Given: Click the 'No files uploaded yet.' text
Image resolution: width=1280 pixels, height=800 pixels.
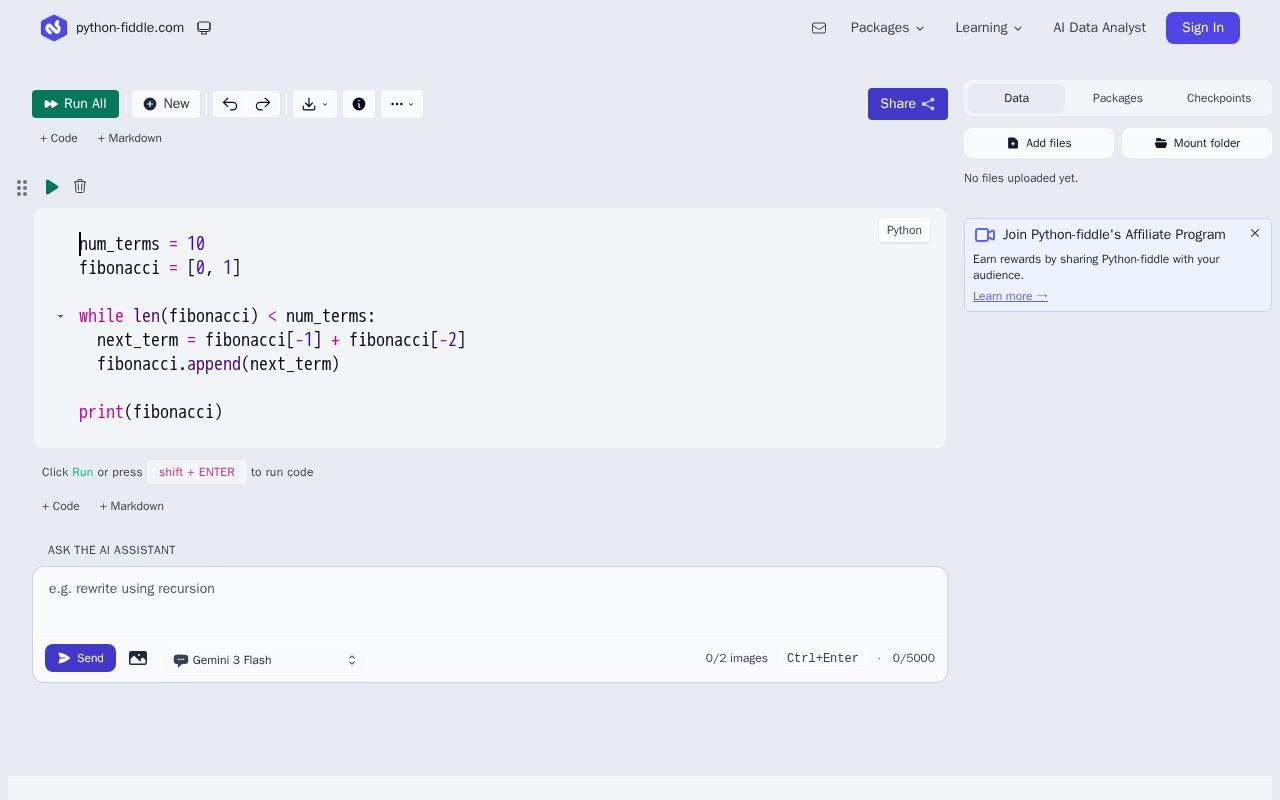Looking at the screenshot, I should click(1021, 178).
